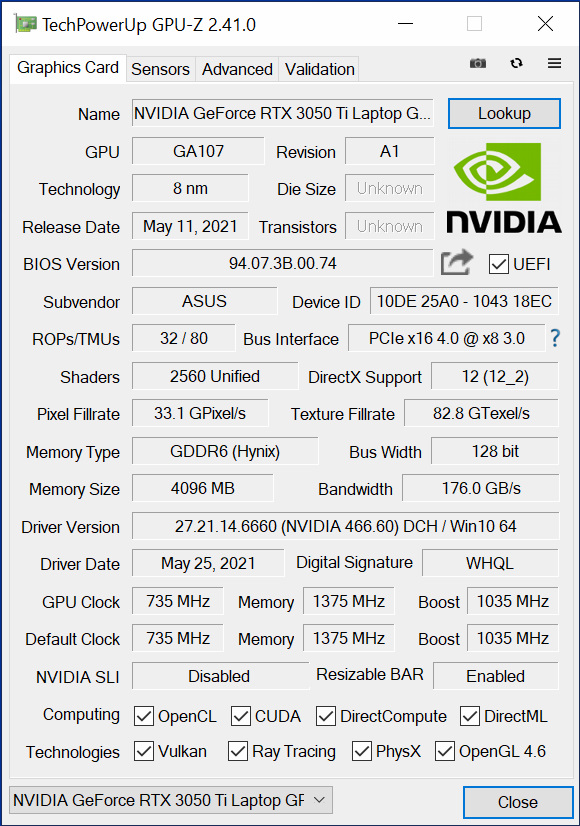Viewport: 580px width, 826px height.
Task: Click the Lookup button
Action: click(504, 113)
